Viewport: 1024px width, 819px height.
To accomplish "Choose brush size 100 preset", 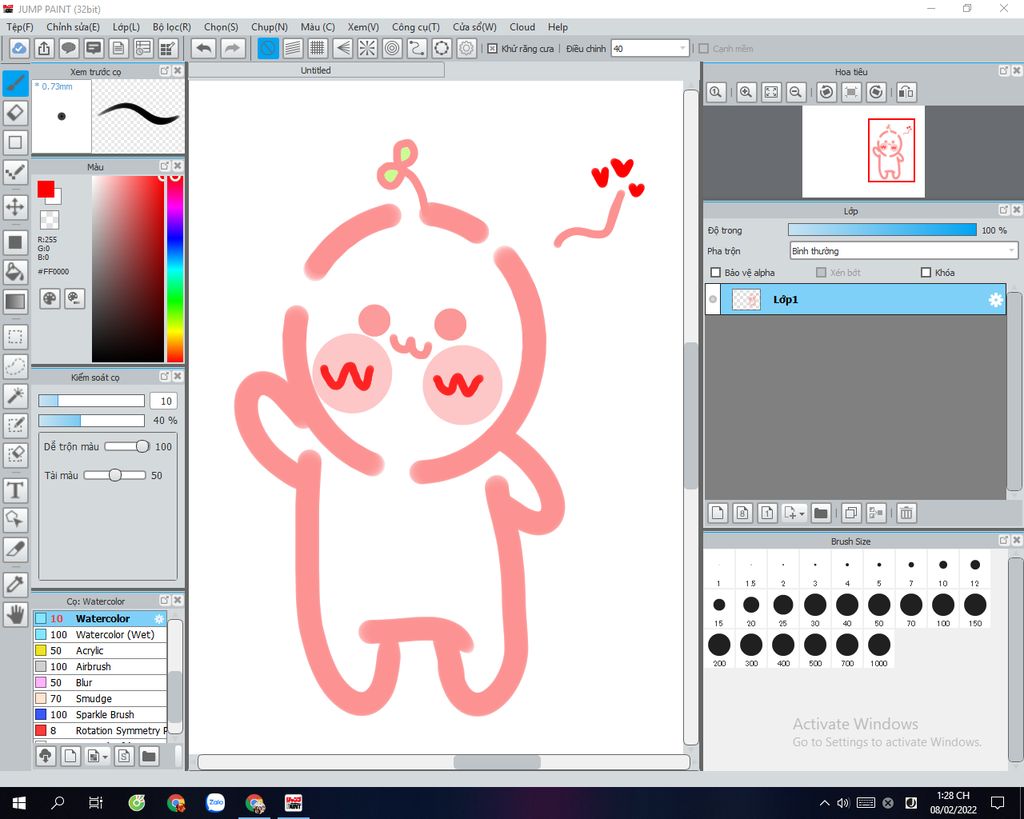I will [x=943, y=609].
